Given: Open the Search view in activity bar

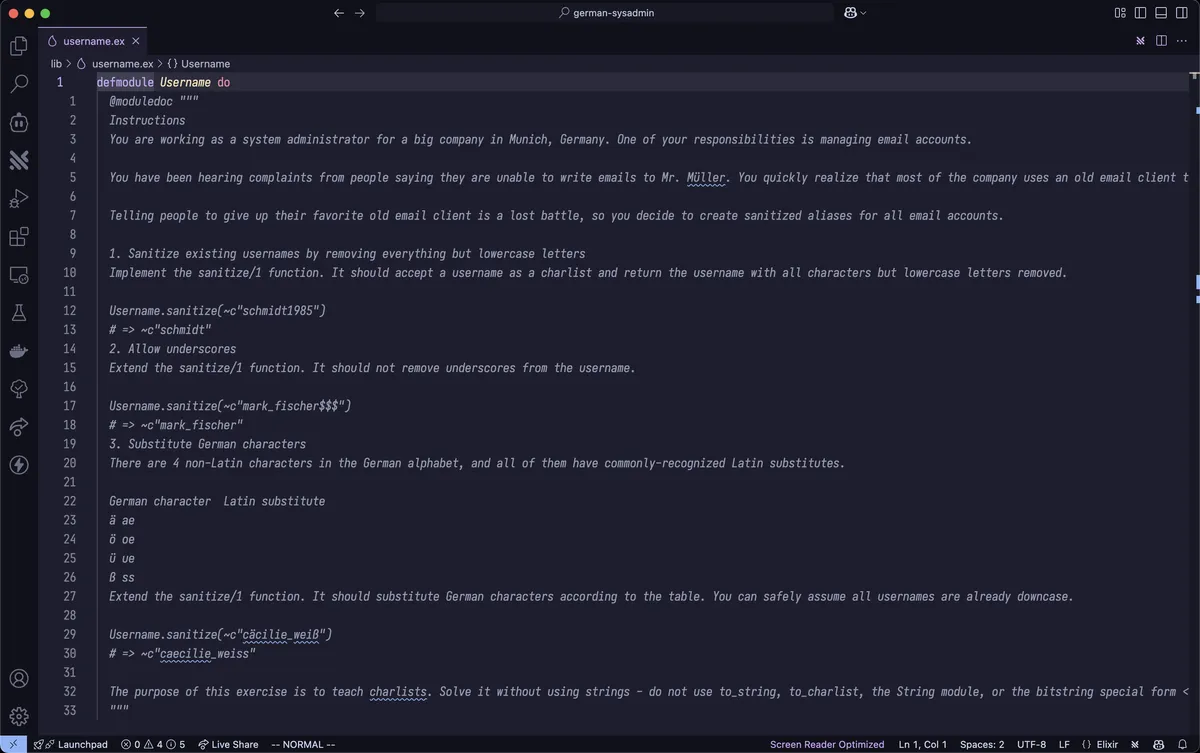Looking at the screenshot, I should [19, 84].
